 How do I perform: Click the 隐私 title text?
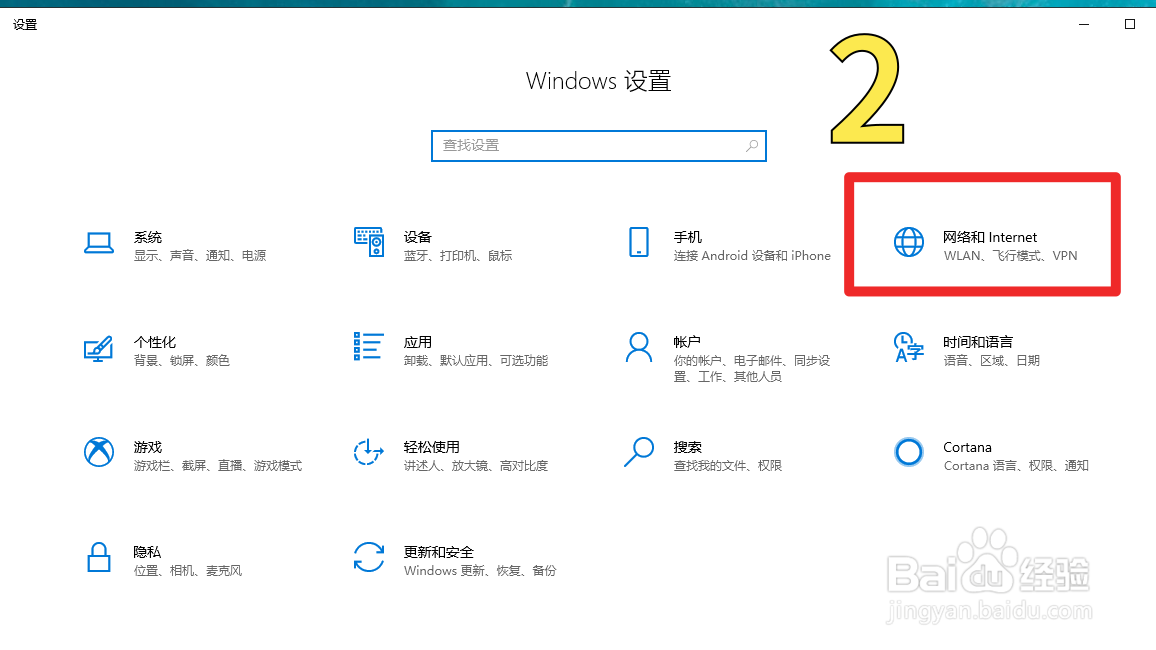[x=147, y=552]
